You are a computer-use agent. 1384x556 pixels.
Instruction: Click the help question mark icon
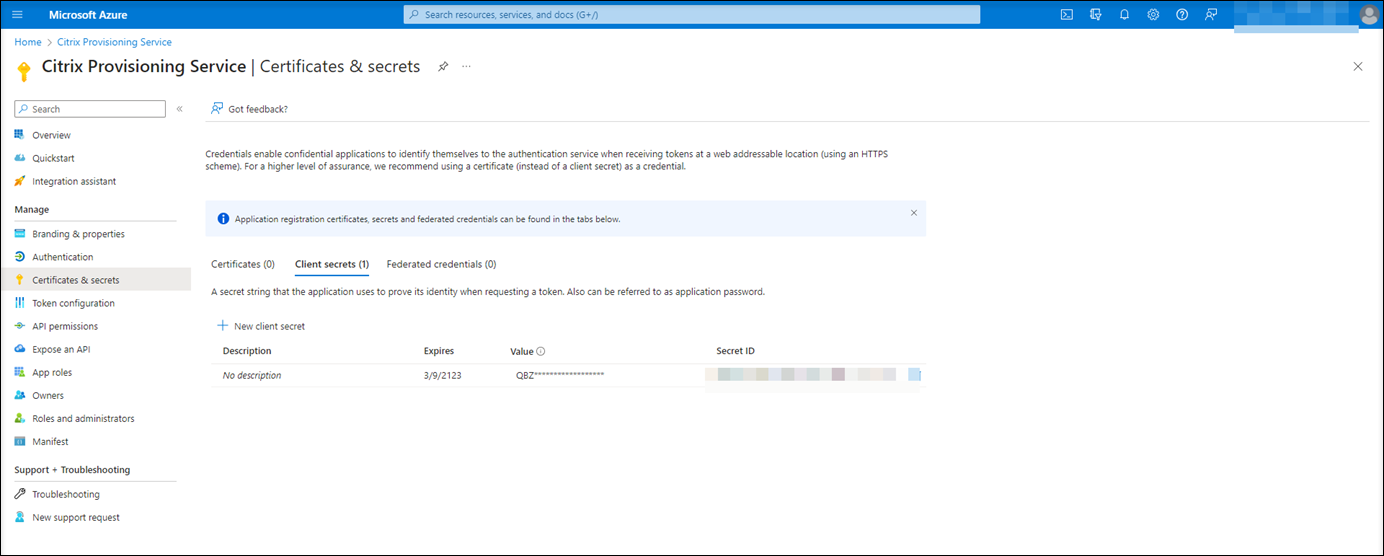tap(1182, 15)
